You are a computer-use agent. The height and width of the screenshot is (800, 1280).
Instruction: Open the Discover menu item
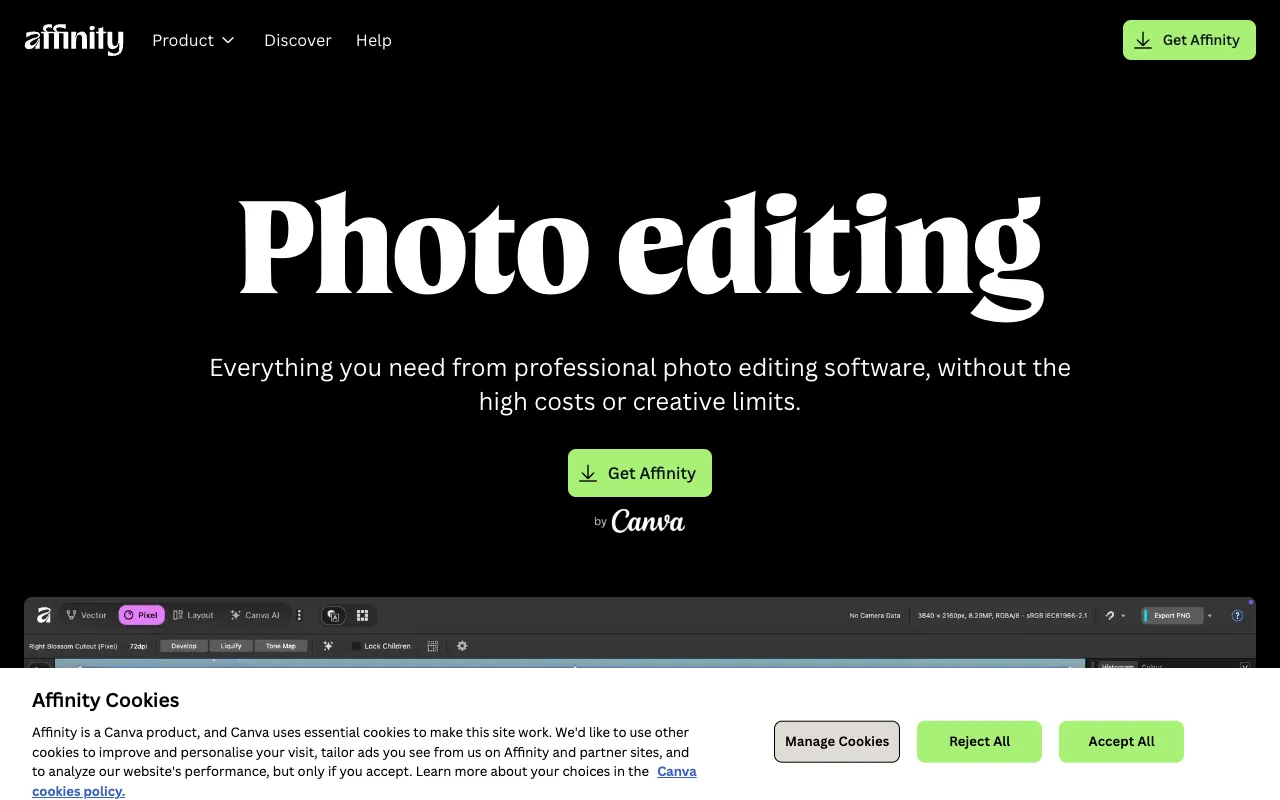click(298, 40)
